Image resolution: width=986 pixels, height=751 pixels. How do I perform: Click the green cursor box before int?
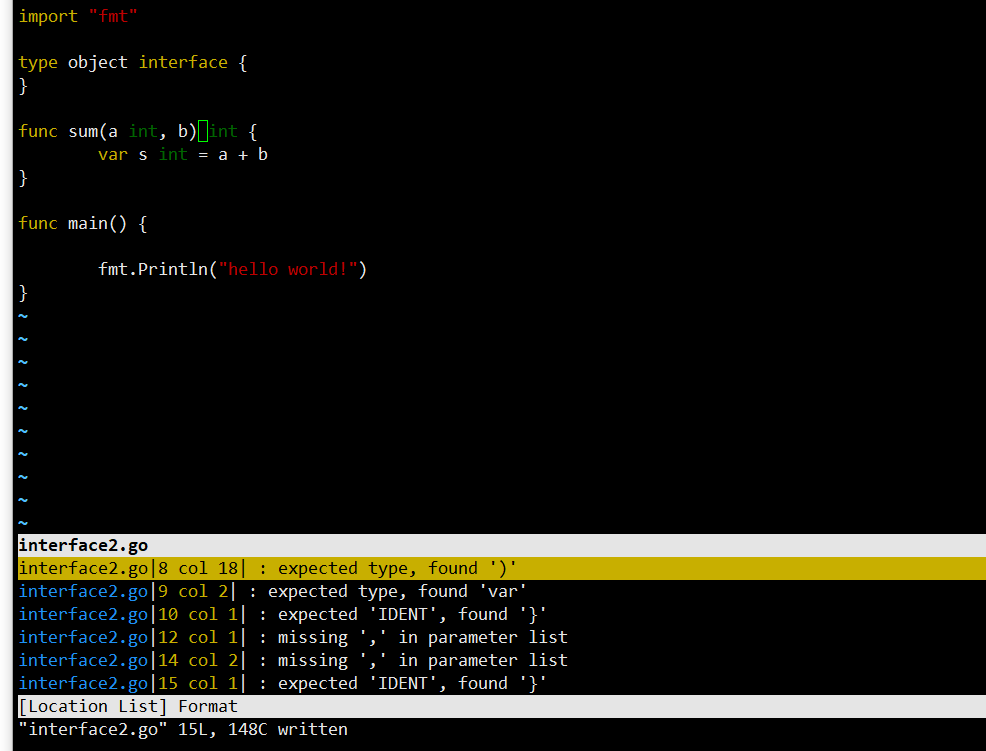pos(202,131)
